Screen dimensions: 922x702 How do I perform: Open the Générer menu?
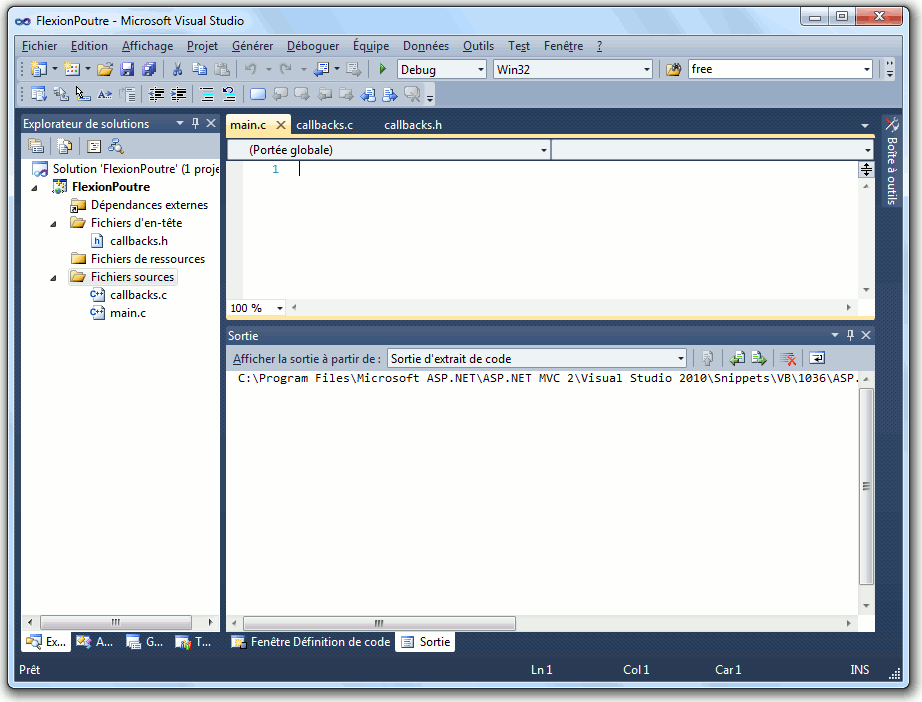point(252,46)
